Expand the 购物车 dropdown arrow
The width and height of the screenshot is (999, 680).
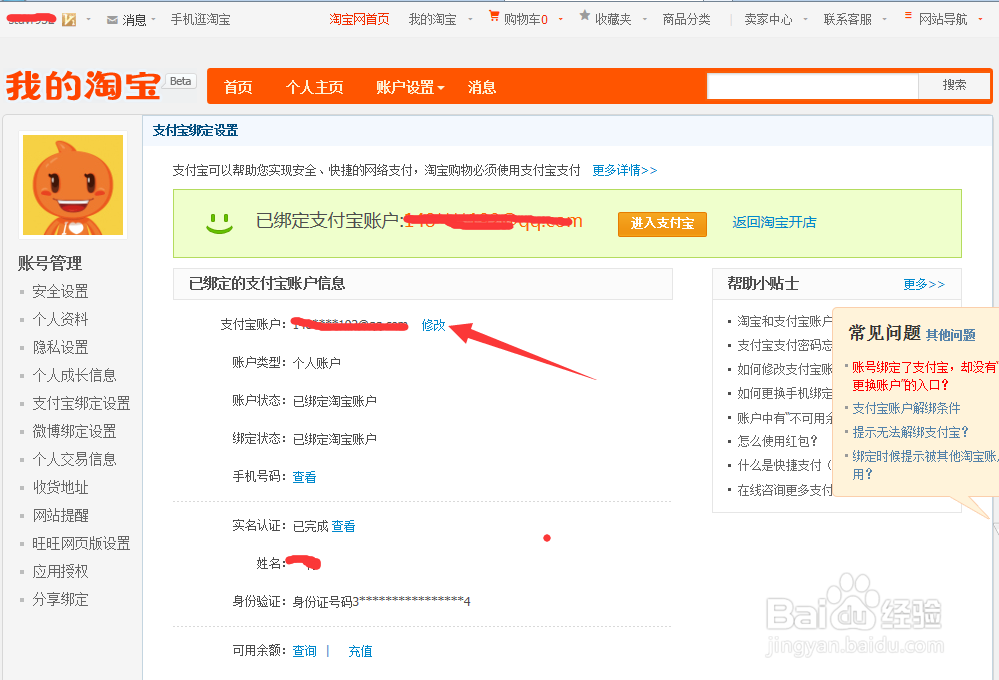tap(561, 20)
